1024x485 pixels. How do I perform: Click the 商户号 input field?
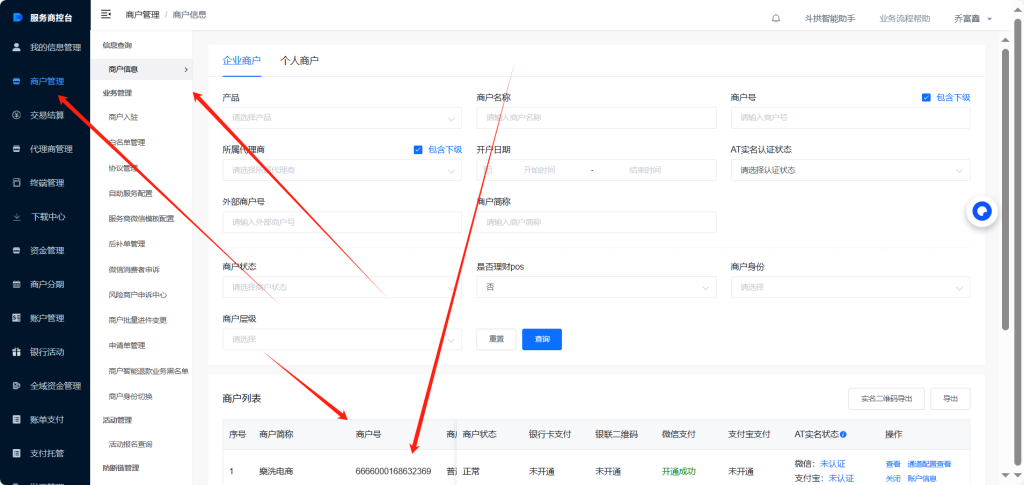(x=850, y=118)
